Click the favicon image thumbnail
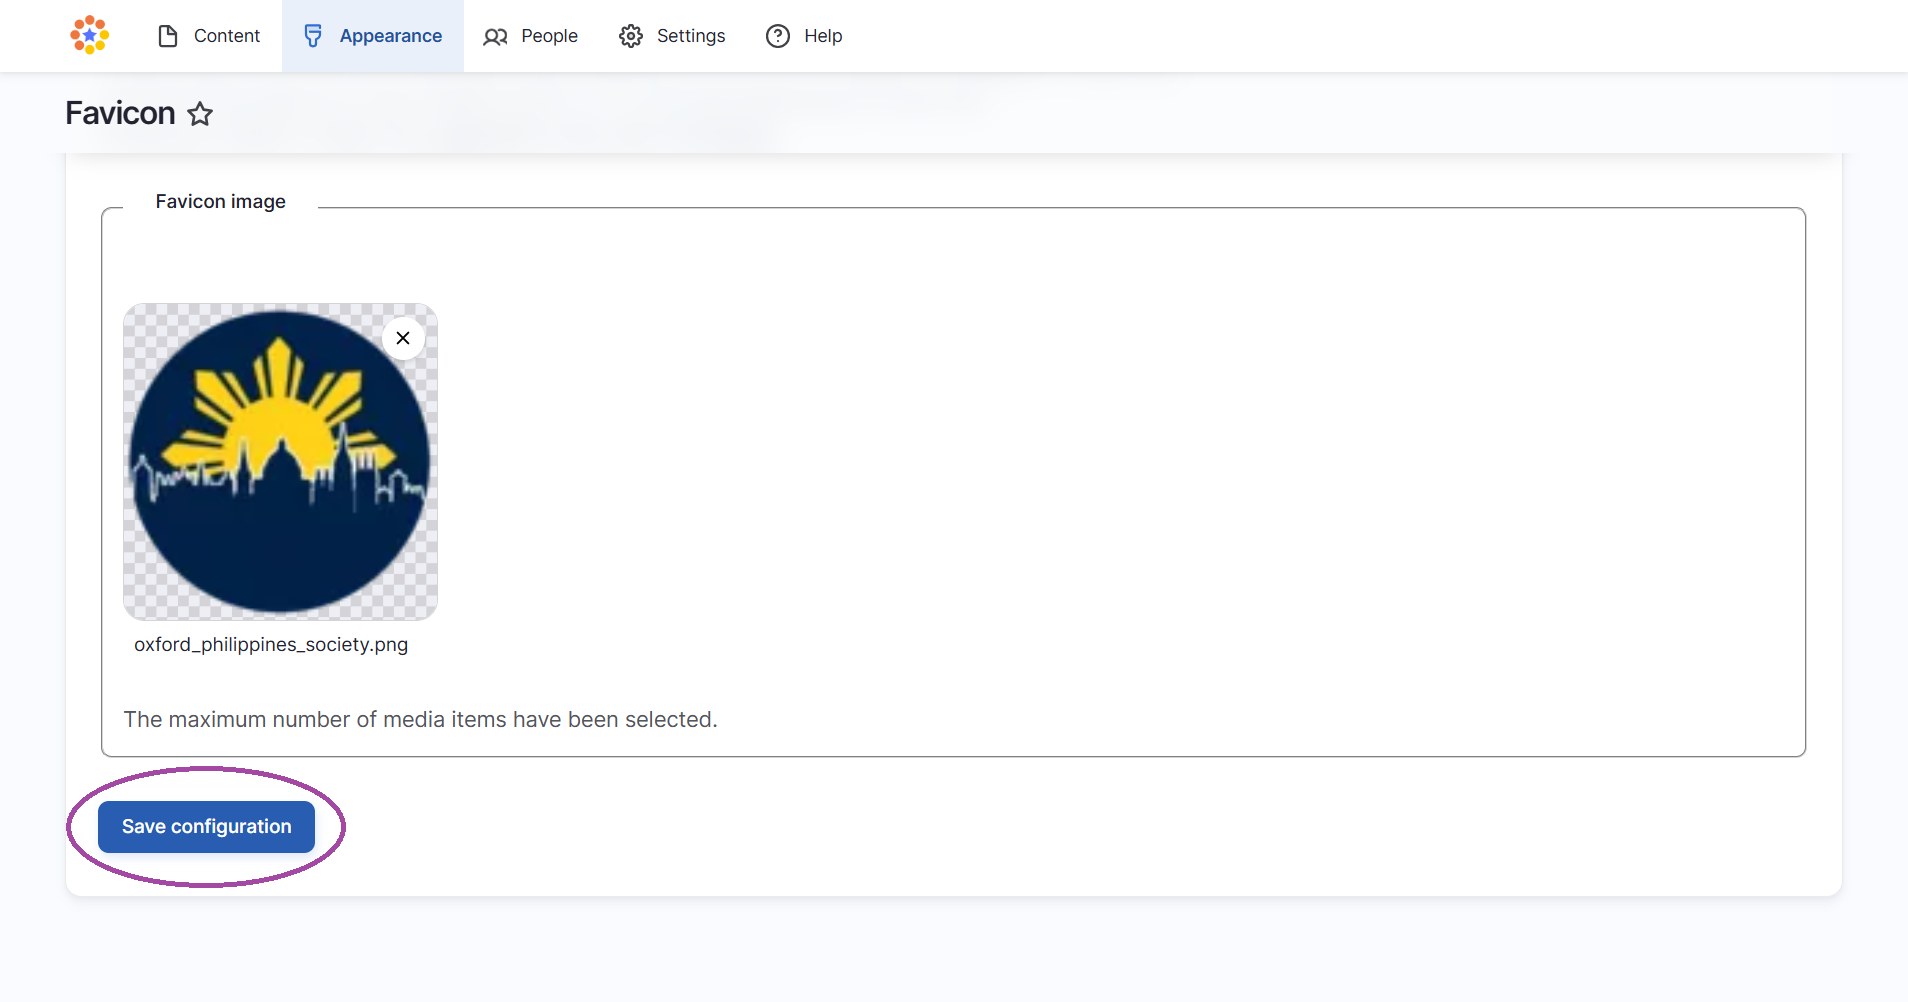Screen dimensions: 1908x1002 [x=280, y=461]
